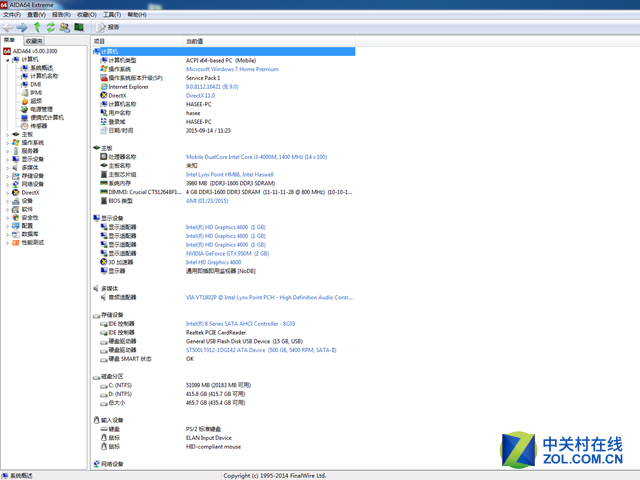
Task: Open the 文件(F) menu
Action: click(12, 15)
